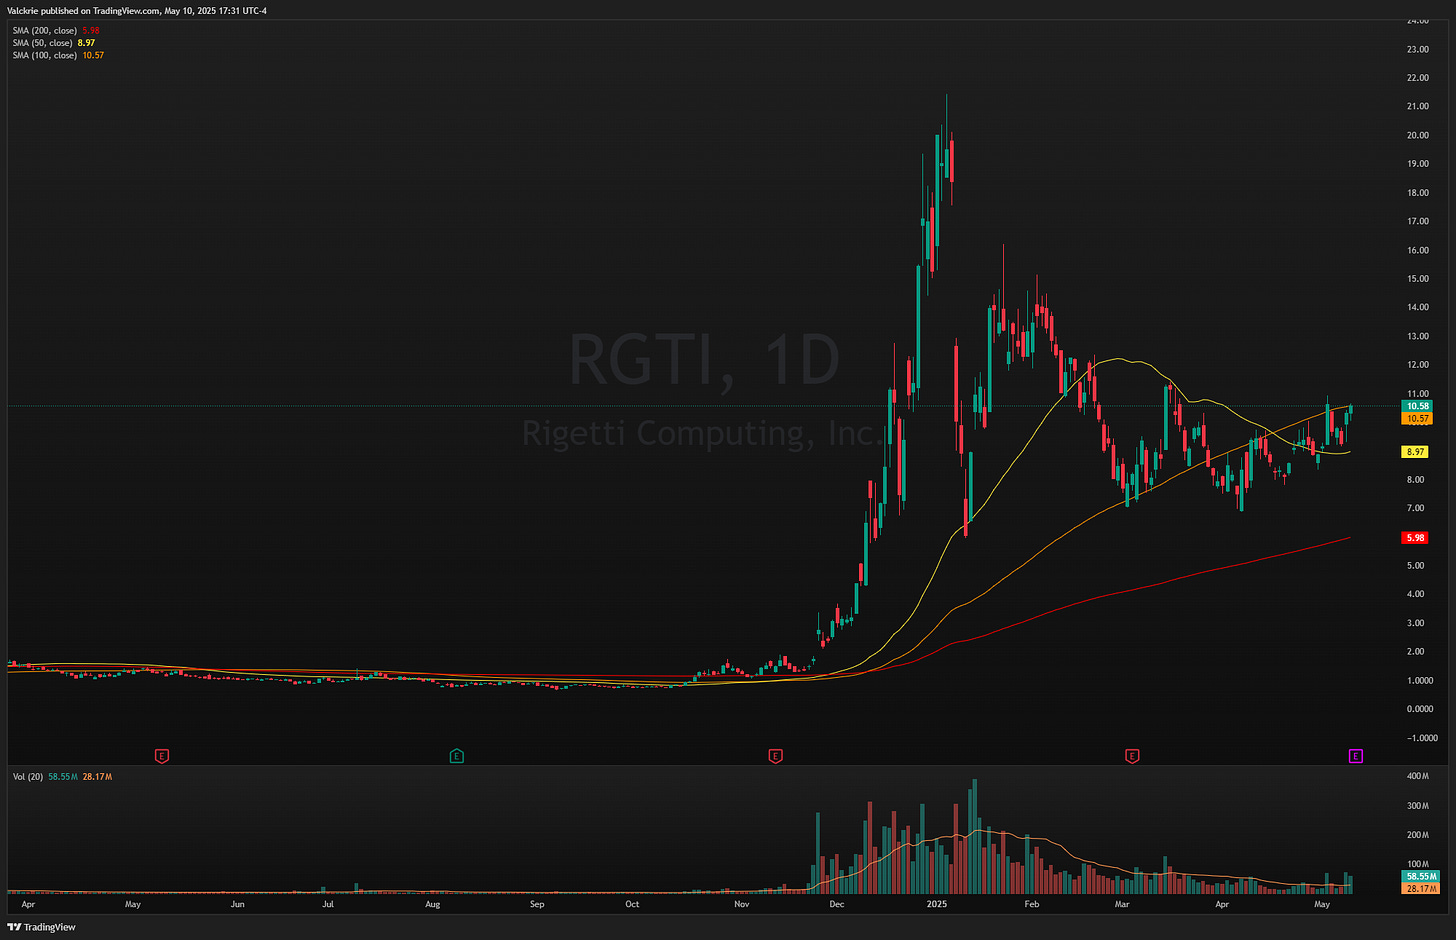The height and width of the screenshot is (940, 1456).
Task: Click the Sep label on the time axis
Action: 537,904
